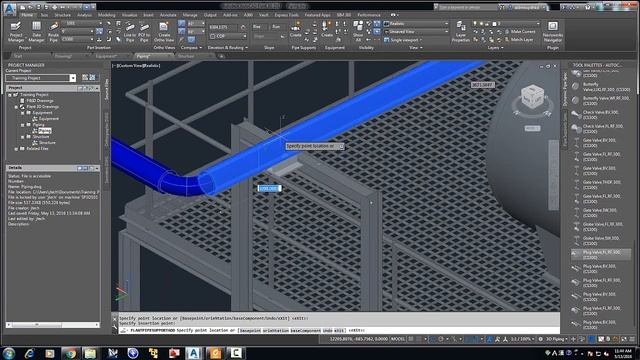The image size is (640, 360).
Task: Click the Create equipment icon
Action: point(327,29)
